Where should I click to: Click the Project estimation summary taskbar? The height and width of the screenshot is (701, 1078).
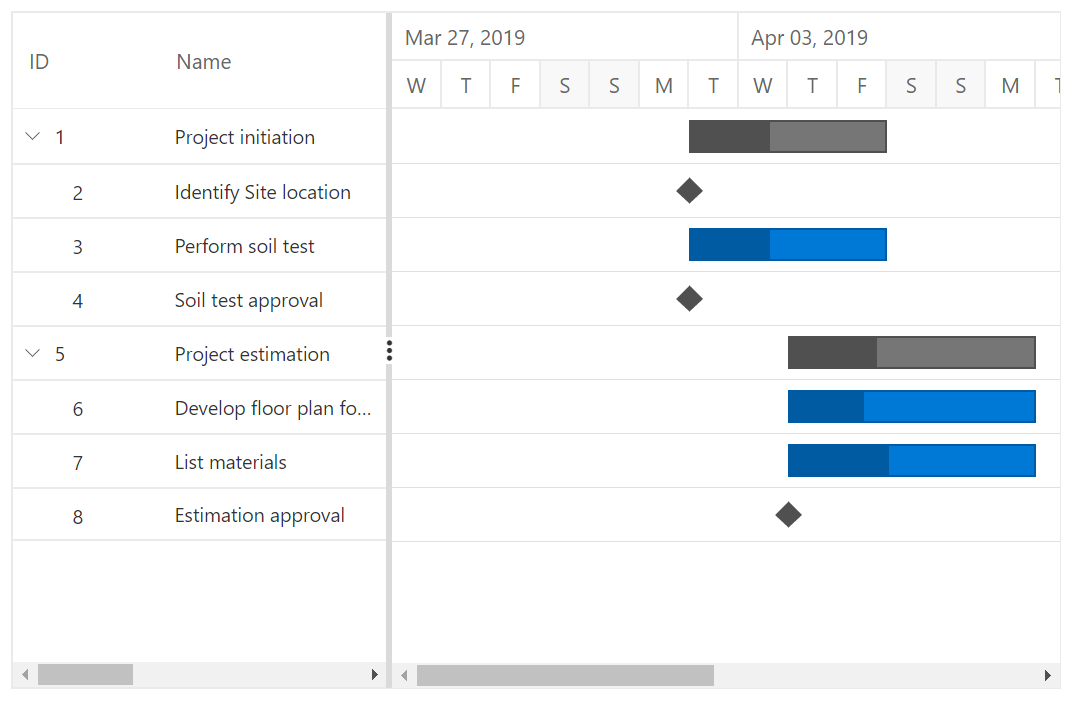point(912,352)
